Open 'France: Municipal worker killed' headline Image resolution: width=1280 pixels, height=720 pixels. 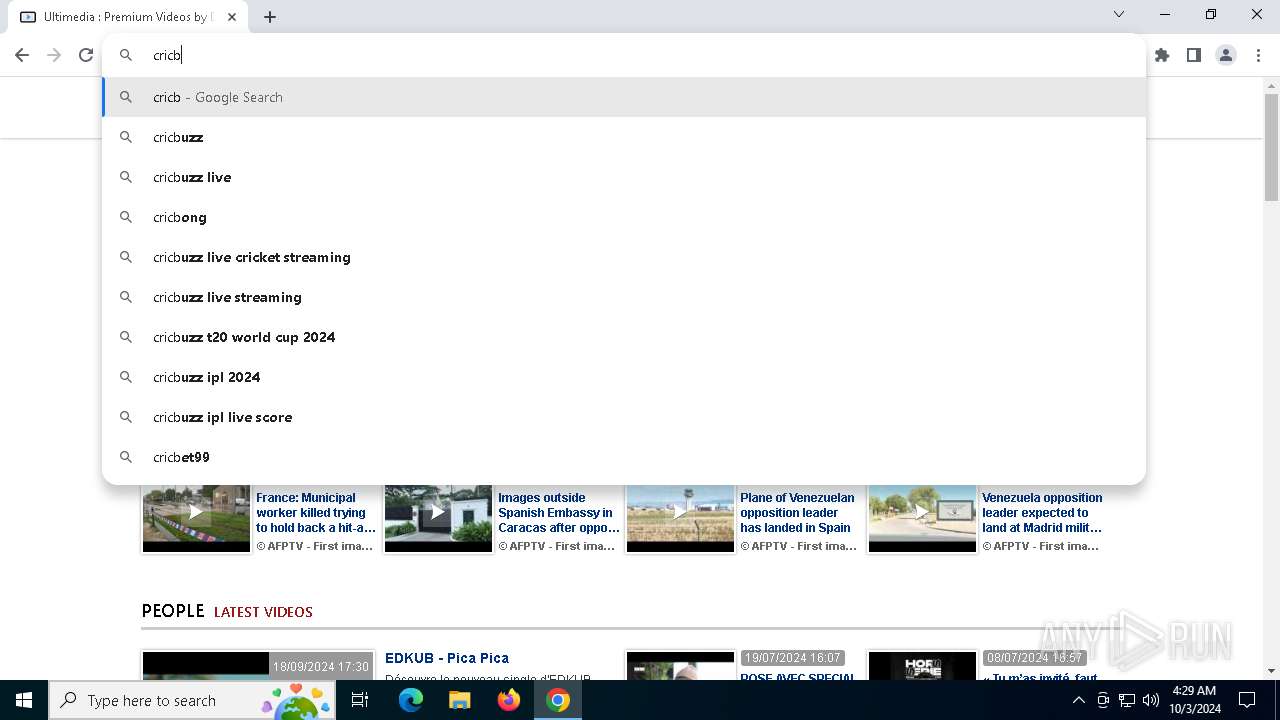(316, 513)
